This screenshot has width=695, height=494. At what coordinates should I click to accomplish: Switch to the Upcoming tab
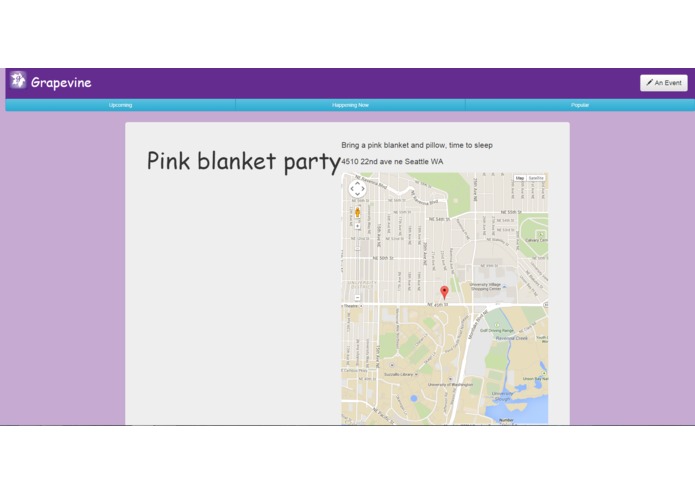coord(121,105)
